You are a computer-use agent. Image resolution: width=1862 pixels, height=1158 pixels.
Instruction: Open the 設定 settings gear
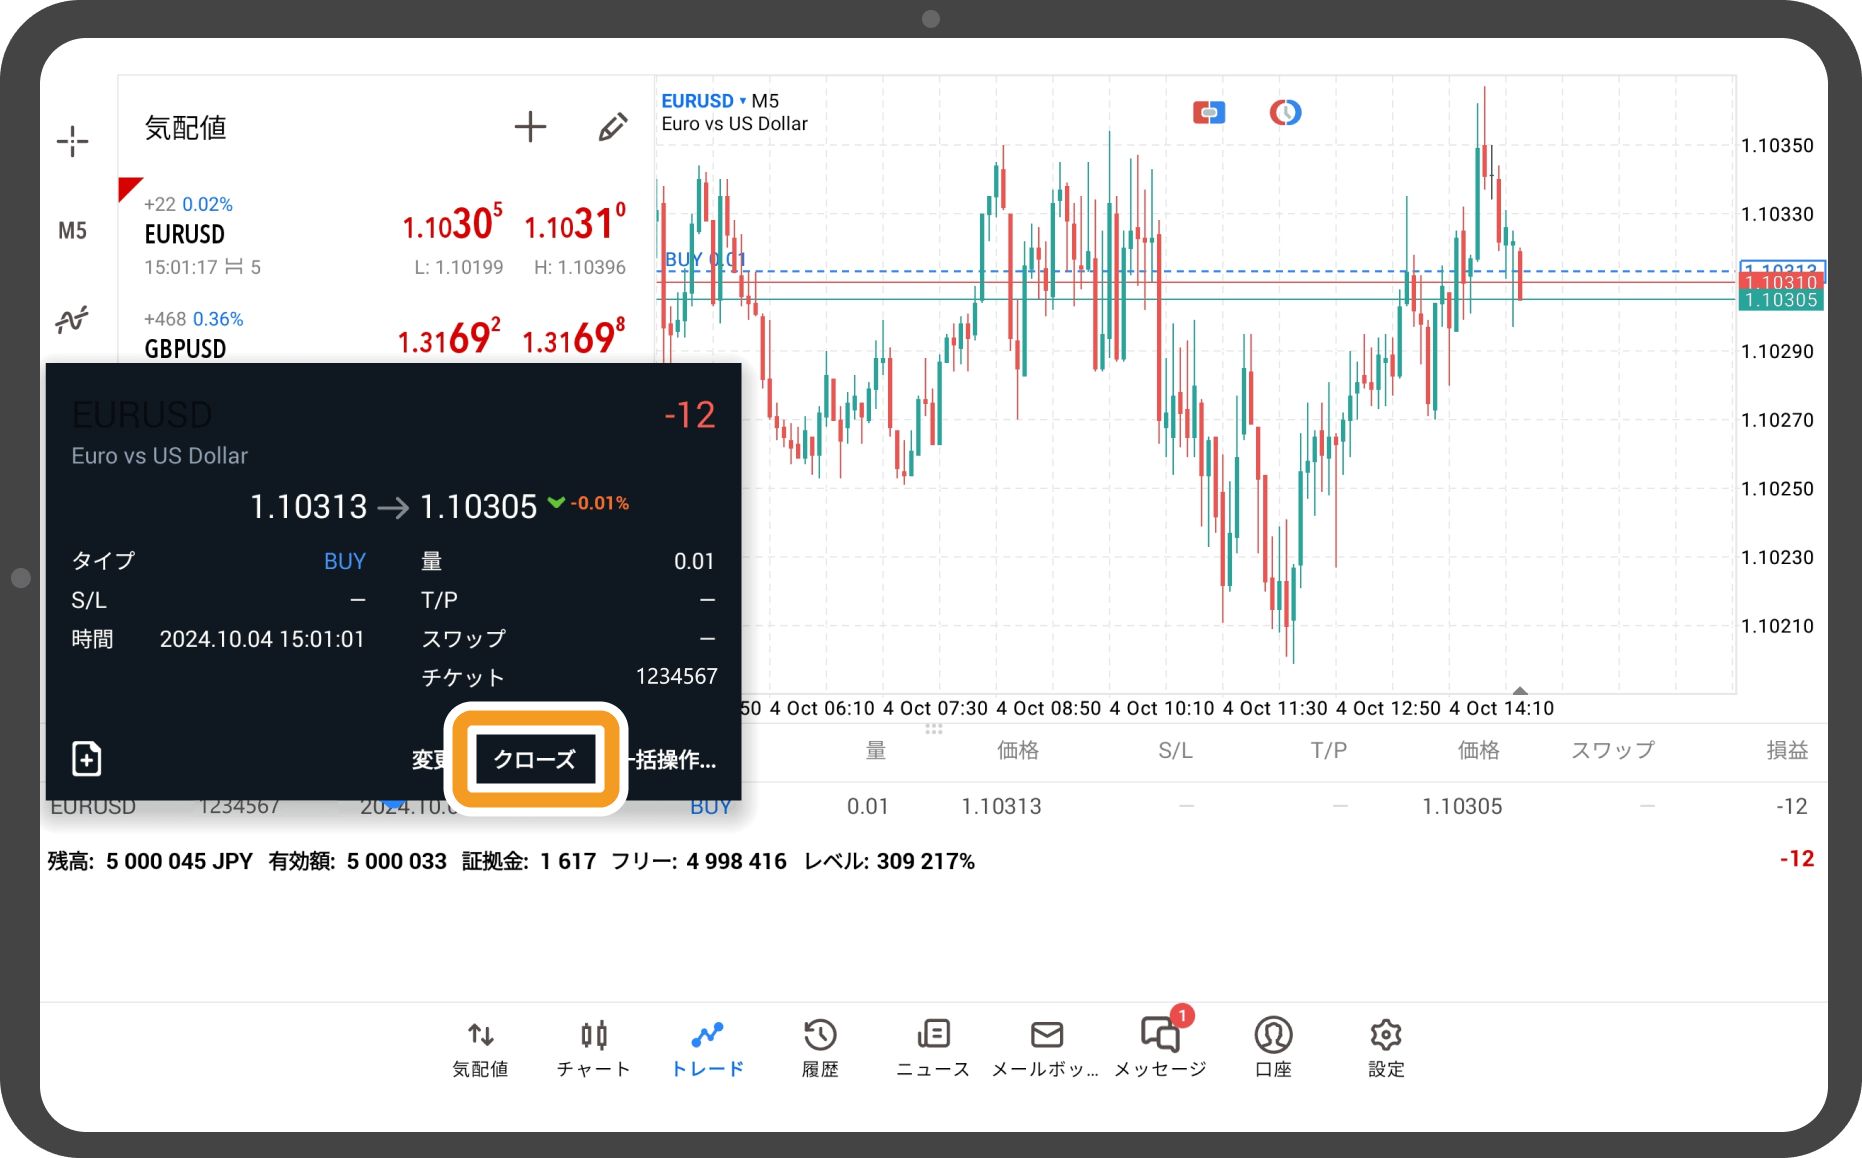point(1386,1047)
